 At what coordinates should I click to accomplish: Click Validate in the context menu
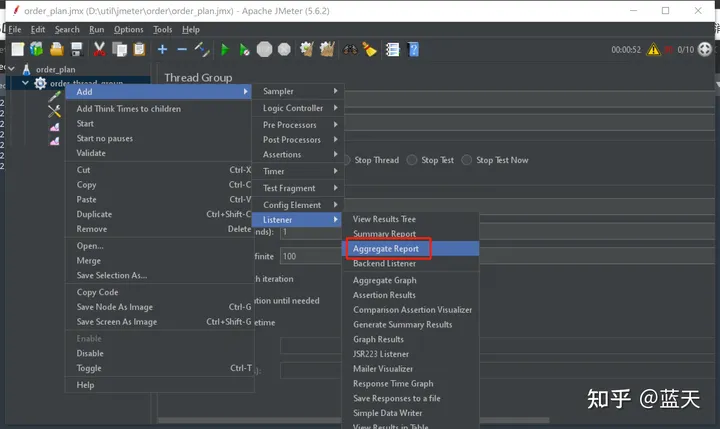160,153
